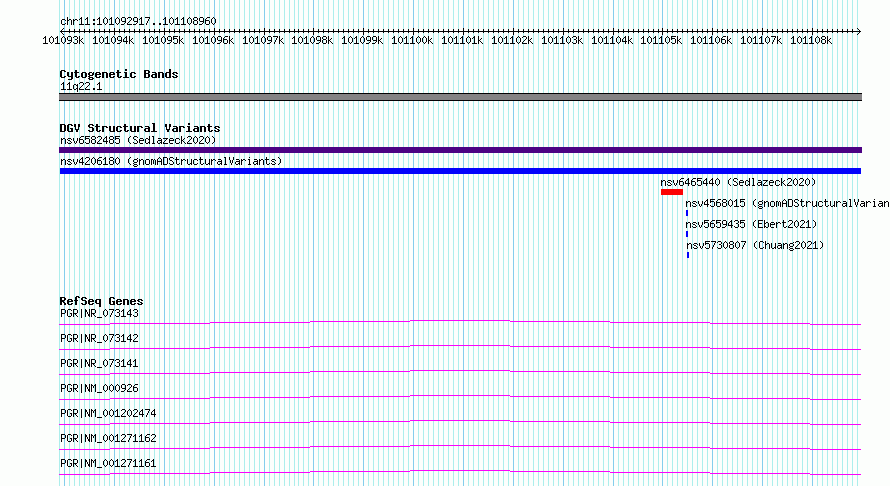Image resolution: width=890 pixels, height=486 pixels.
Task: Click the gray 11q22.1 cytogenetic band bar
Action: click(x=460, y=97)
